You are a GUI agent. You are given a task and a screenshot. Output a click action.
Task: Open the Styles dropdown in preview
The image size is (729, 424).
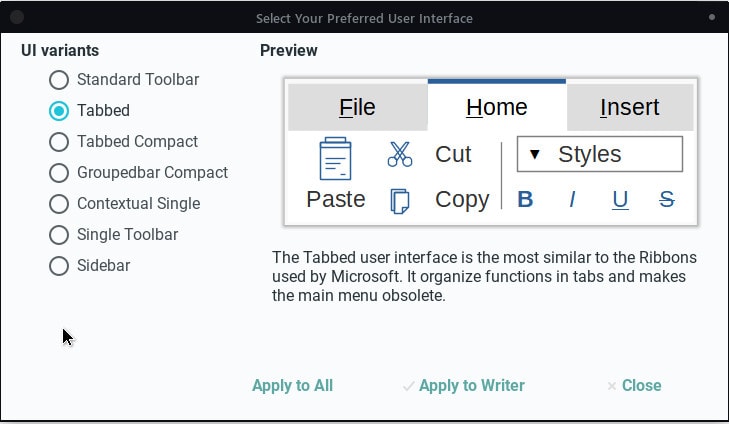(x=599, y=154)
